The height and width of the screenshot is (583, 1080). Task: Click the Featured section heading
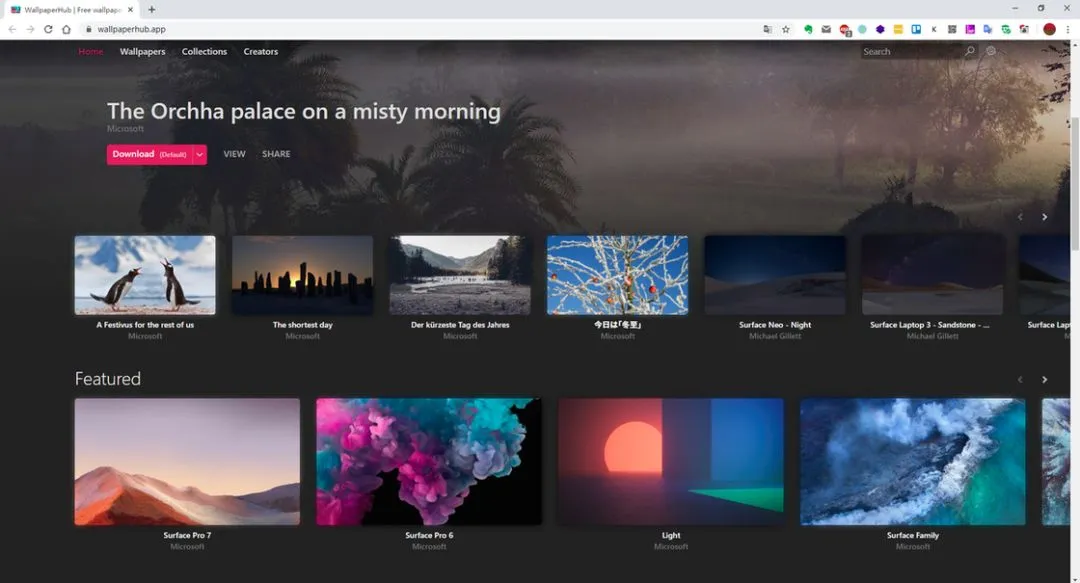coord(107,379)
